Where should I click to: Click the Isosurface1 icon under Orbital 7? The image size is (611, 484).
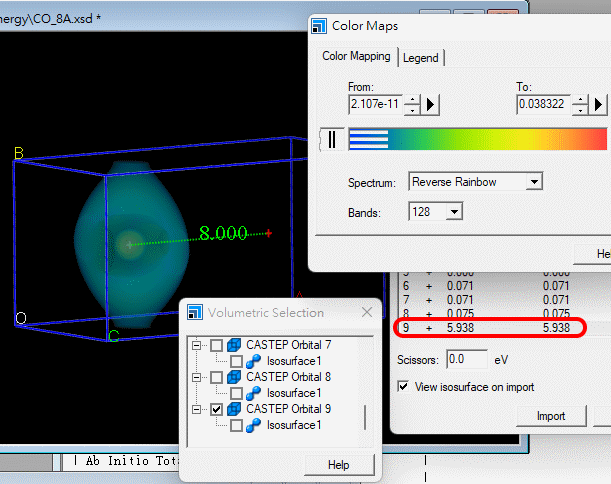point(256,361)
